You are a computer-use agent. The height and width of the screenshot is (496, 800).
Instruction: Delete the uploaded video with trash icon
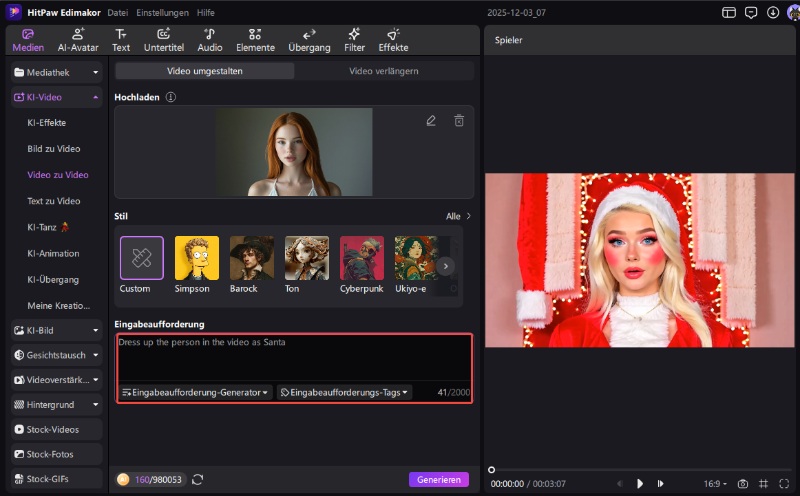(459, 121)
